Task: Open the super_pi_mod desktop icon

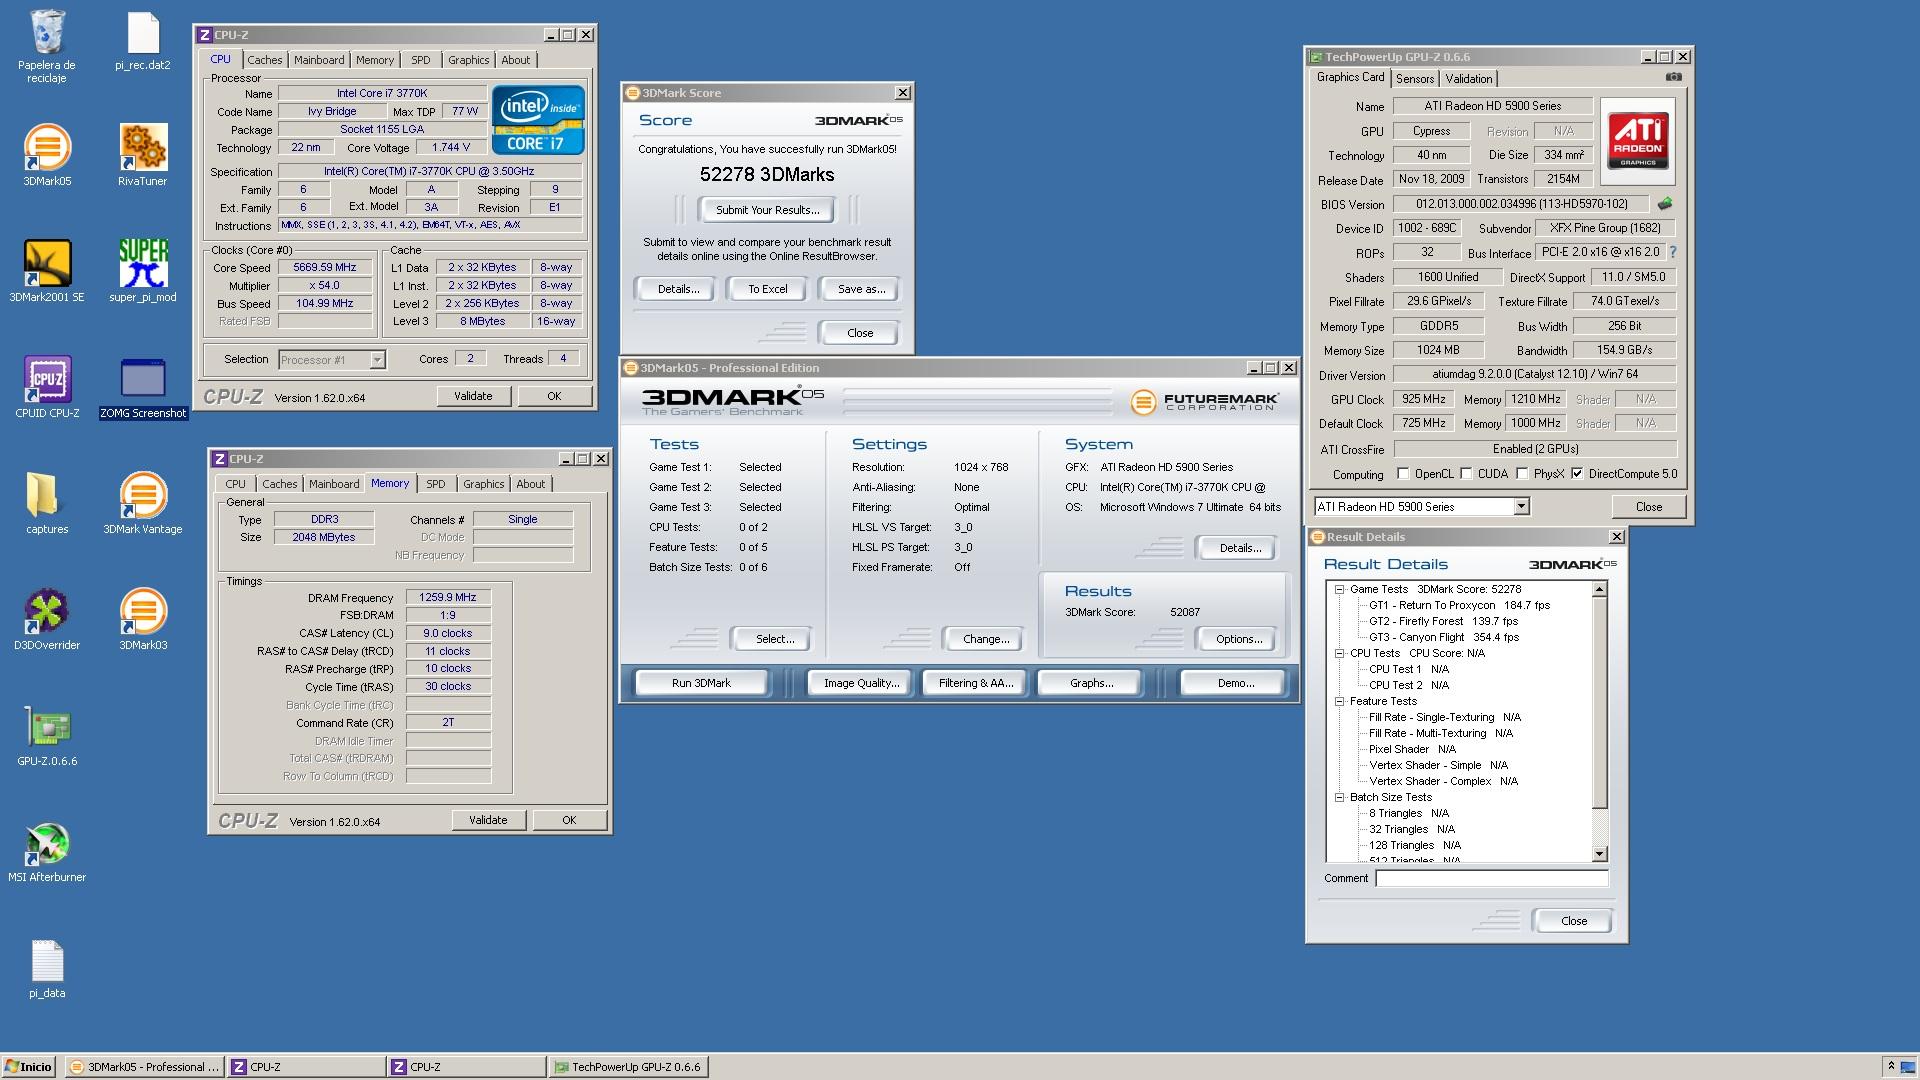Action: tap(143, 271)
